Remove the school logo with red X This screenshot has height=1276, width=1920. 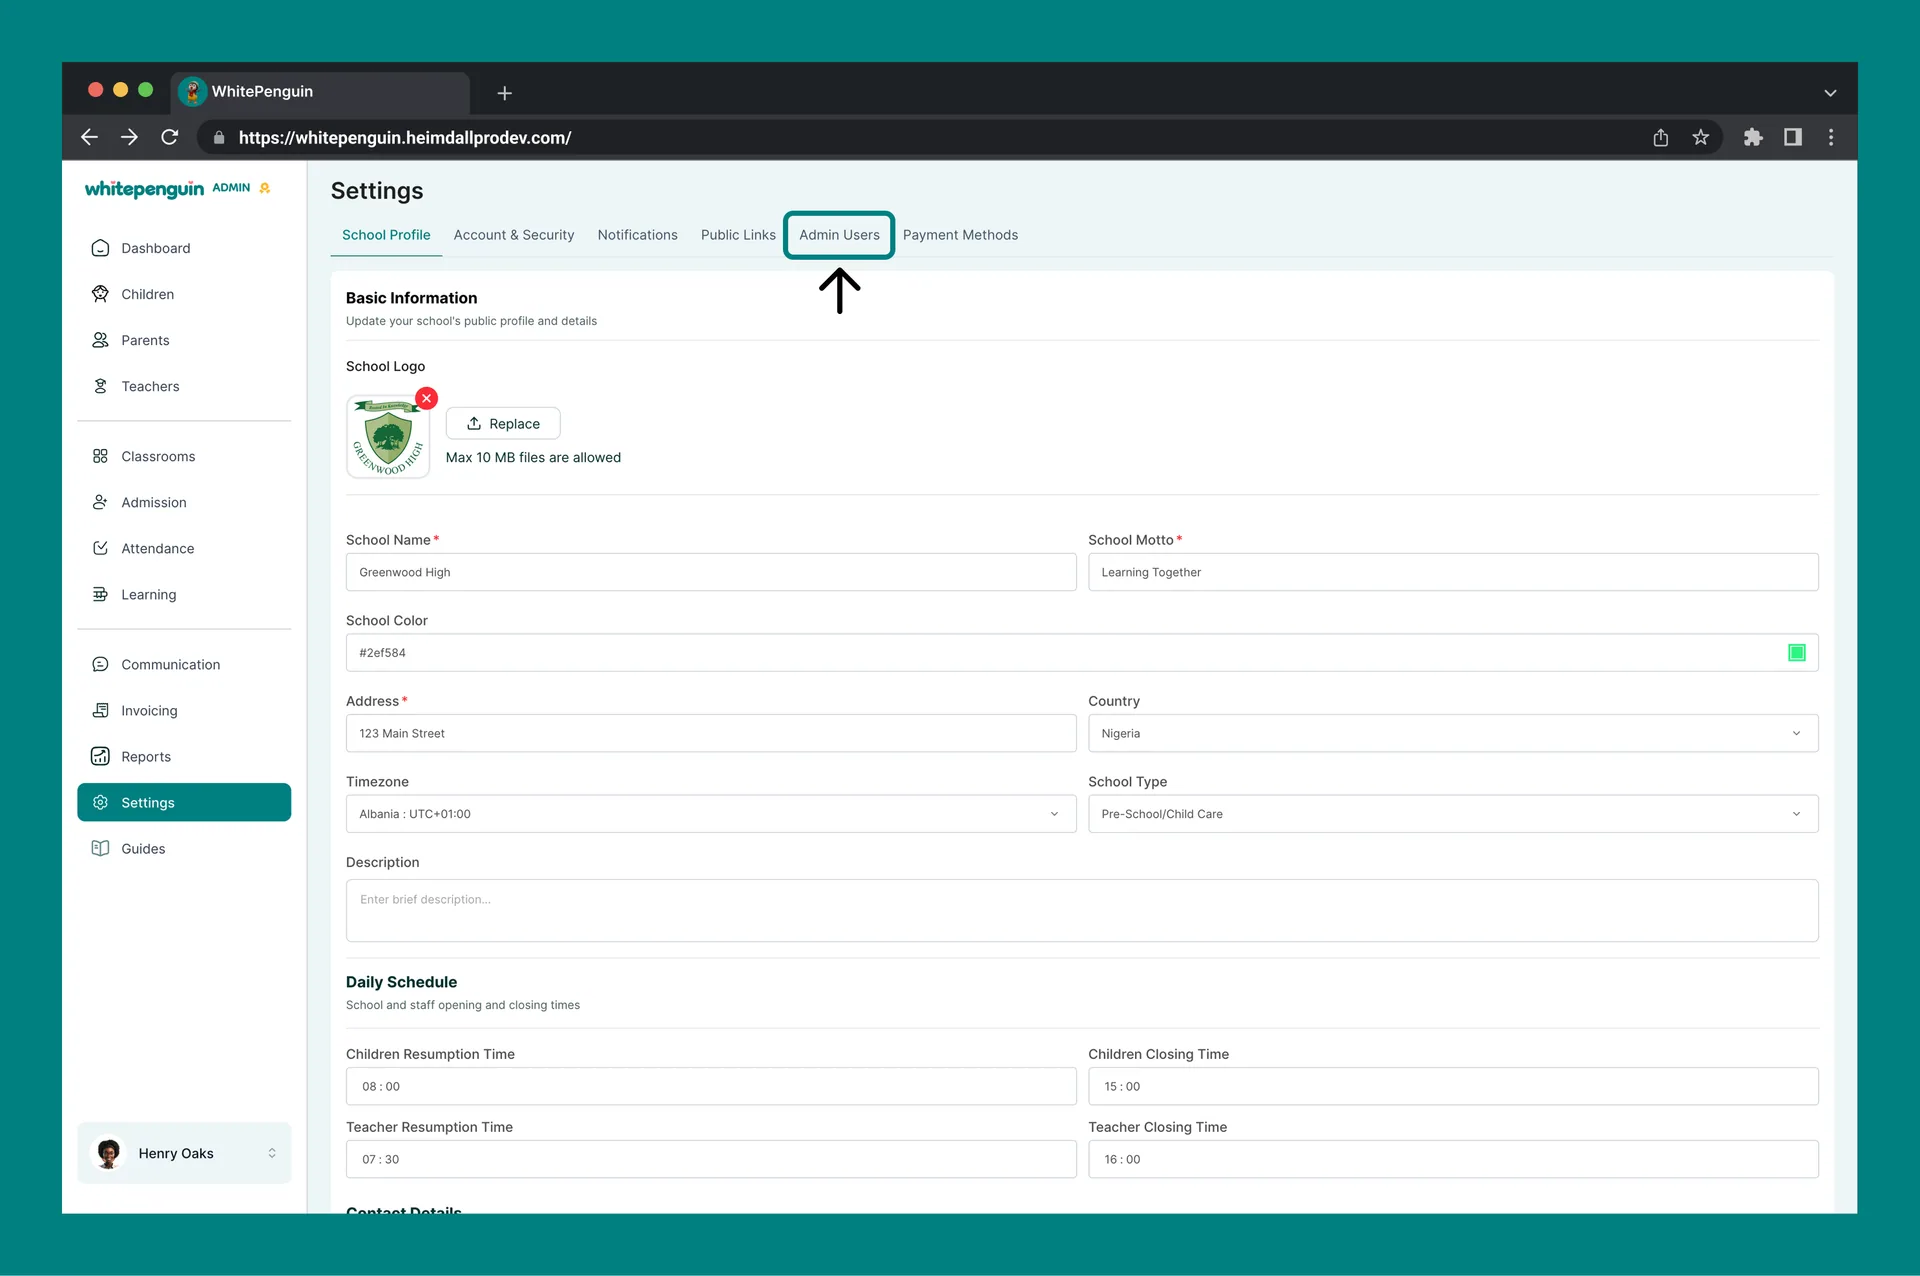click(427, 398)
